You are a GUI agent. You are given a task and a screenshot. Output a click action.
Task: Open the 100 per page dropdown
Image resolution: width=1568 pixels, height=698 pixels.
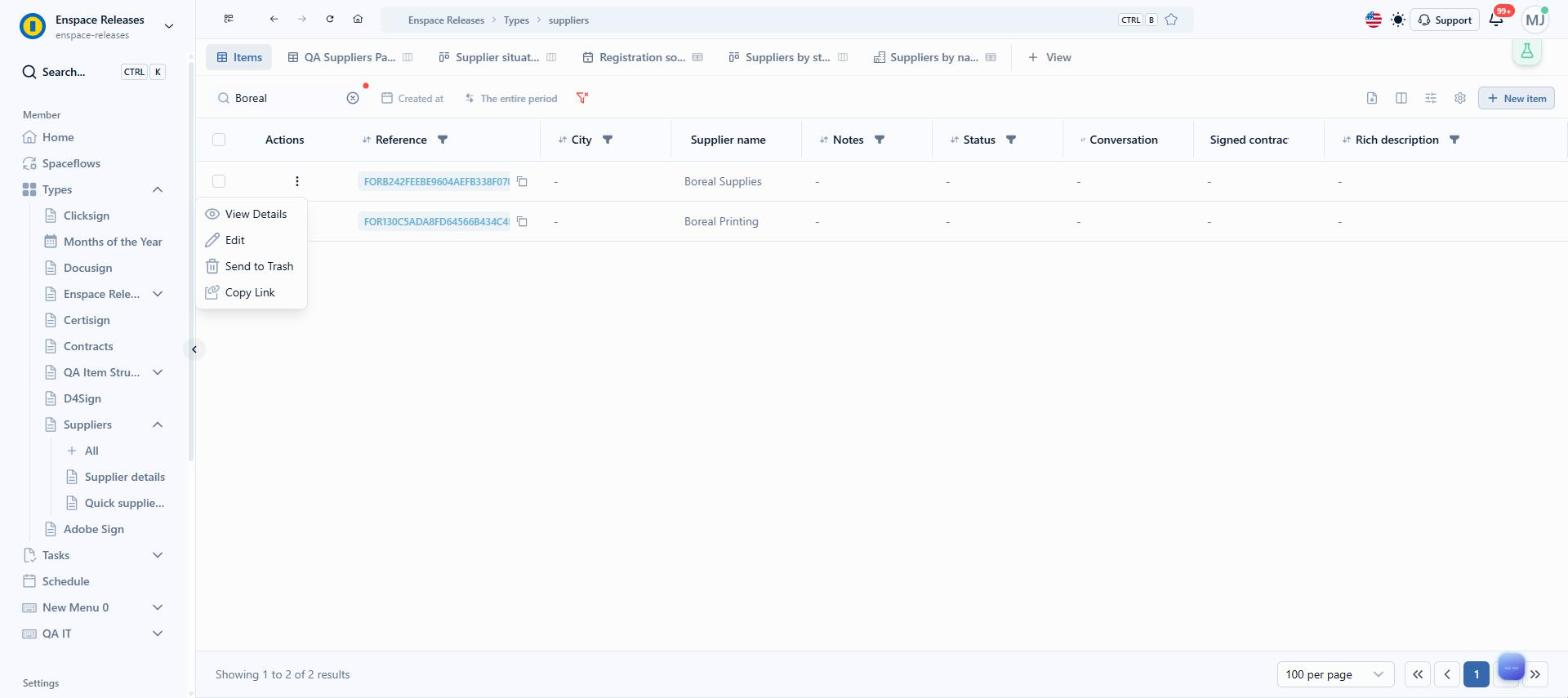pyautogui.click(x=1335, y=674)
